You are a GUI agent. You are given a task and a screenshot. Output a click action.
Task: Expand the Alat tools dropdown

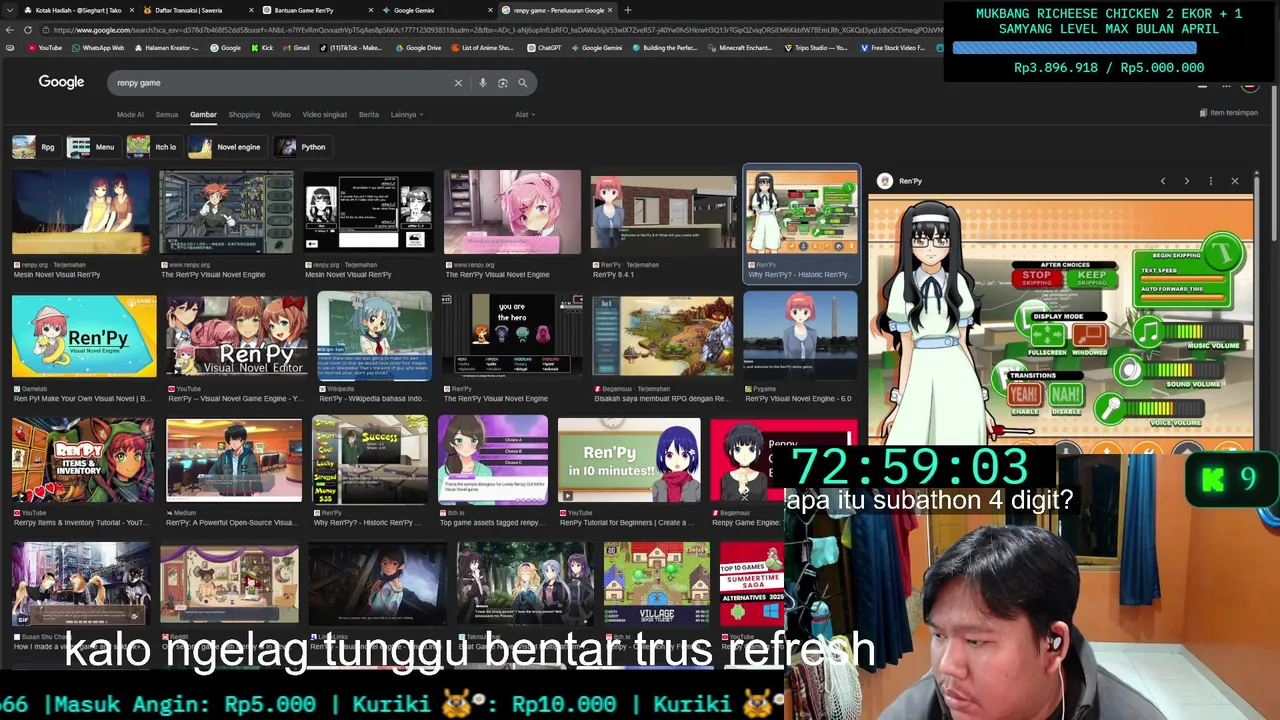click(525, 114)
